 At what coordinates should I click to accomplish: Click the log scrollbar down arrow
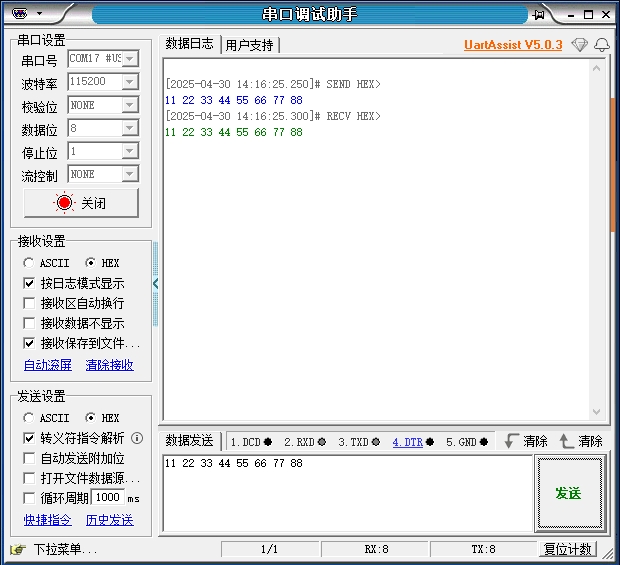[597, 412]
